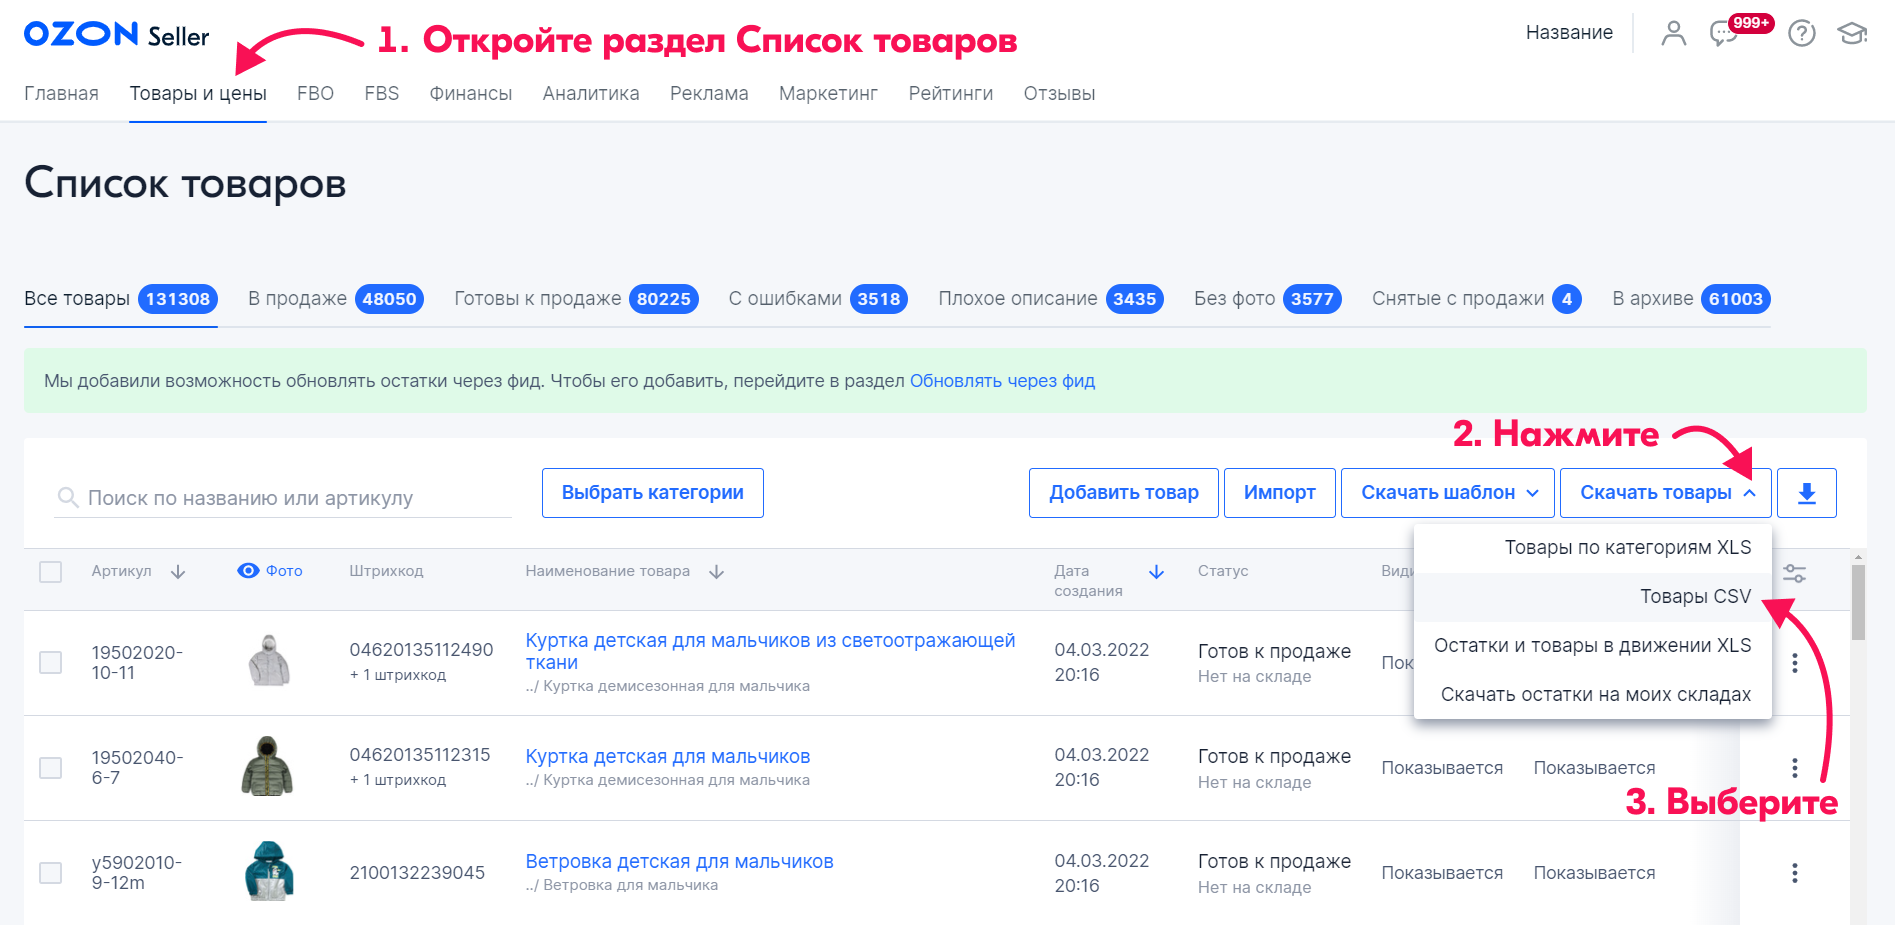
Task: Open table column settings sliders icon
Action: point(1794,573)
